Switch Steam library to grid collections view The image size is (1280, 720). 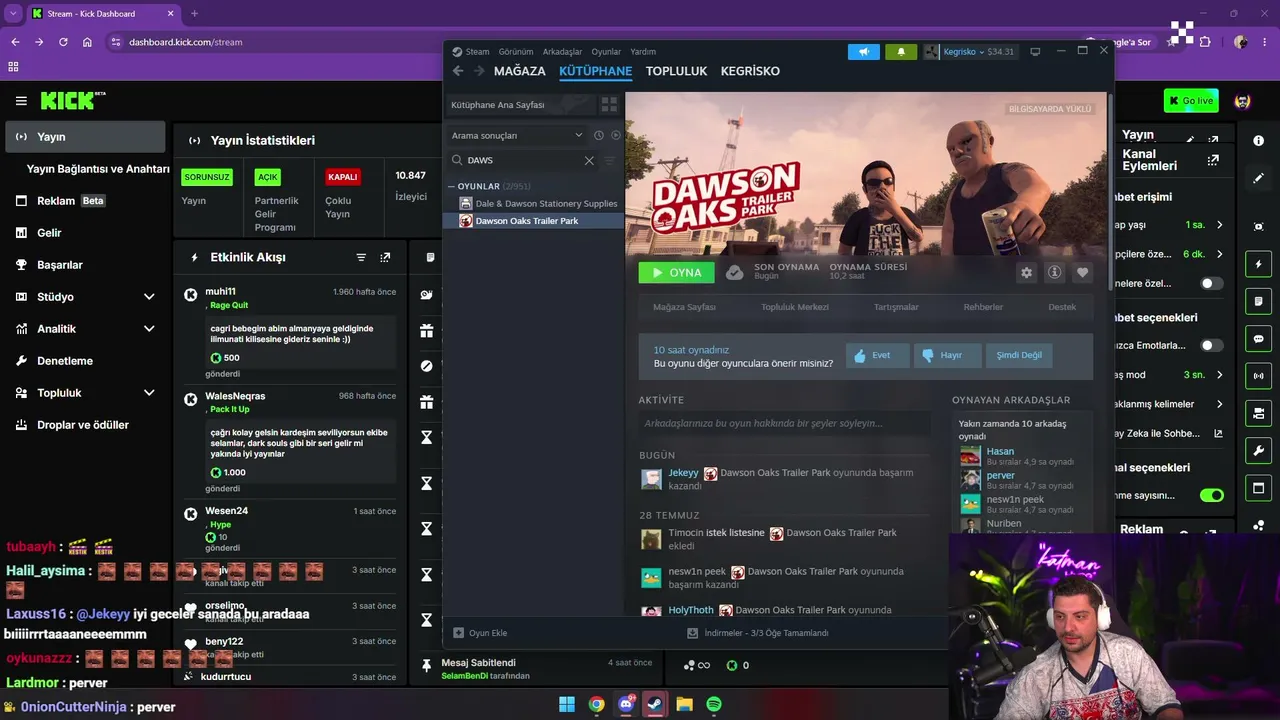click(x=609, y=104)
